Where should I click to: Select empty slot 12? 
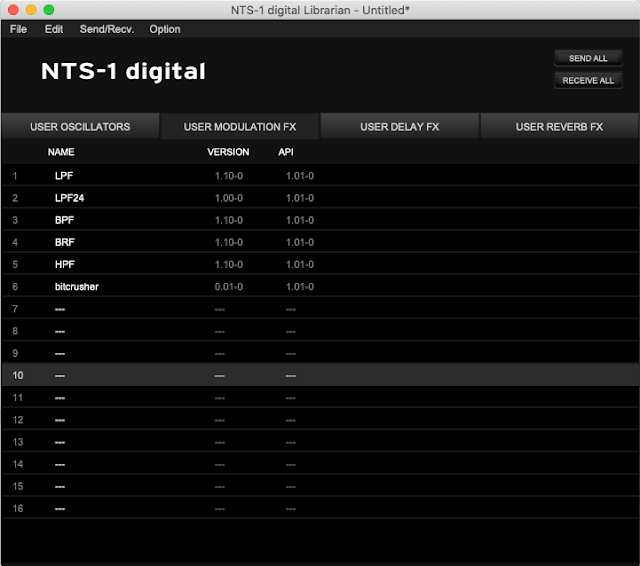[320, 420]
